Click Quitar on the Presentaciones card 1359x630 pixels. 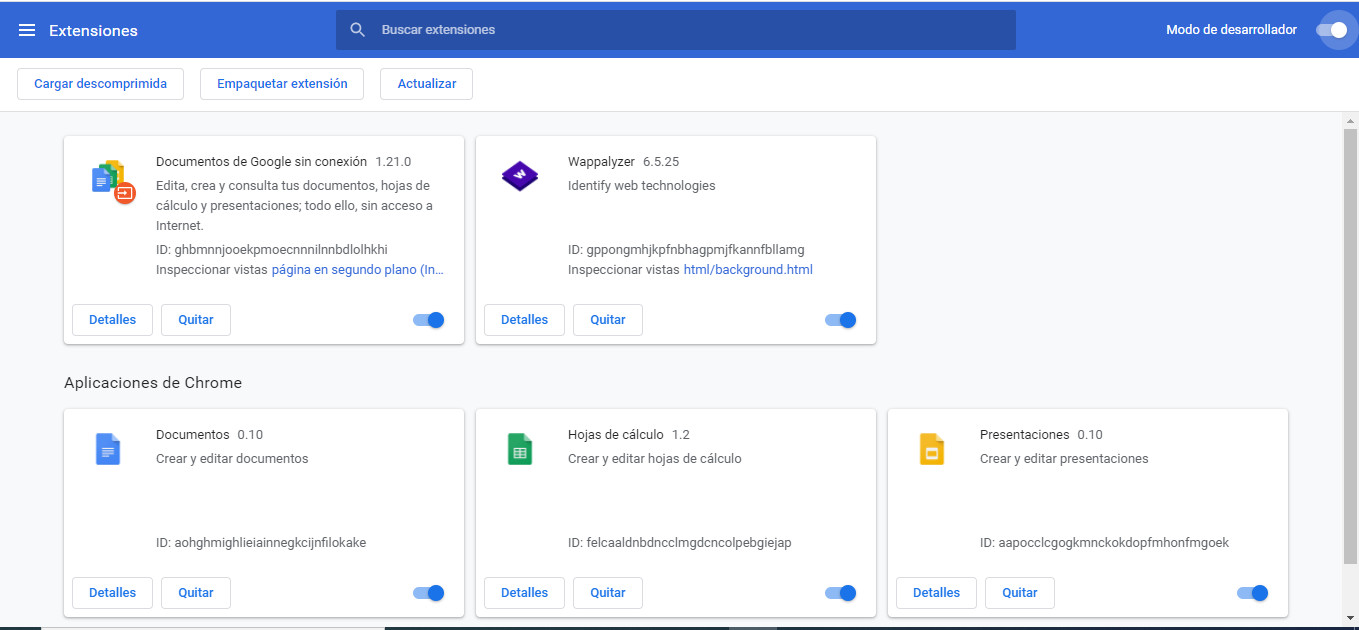tap(1020, 593)
